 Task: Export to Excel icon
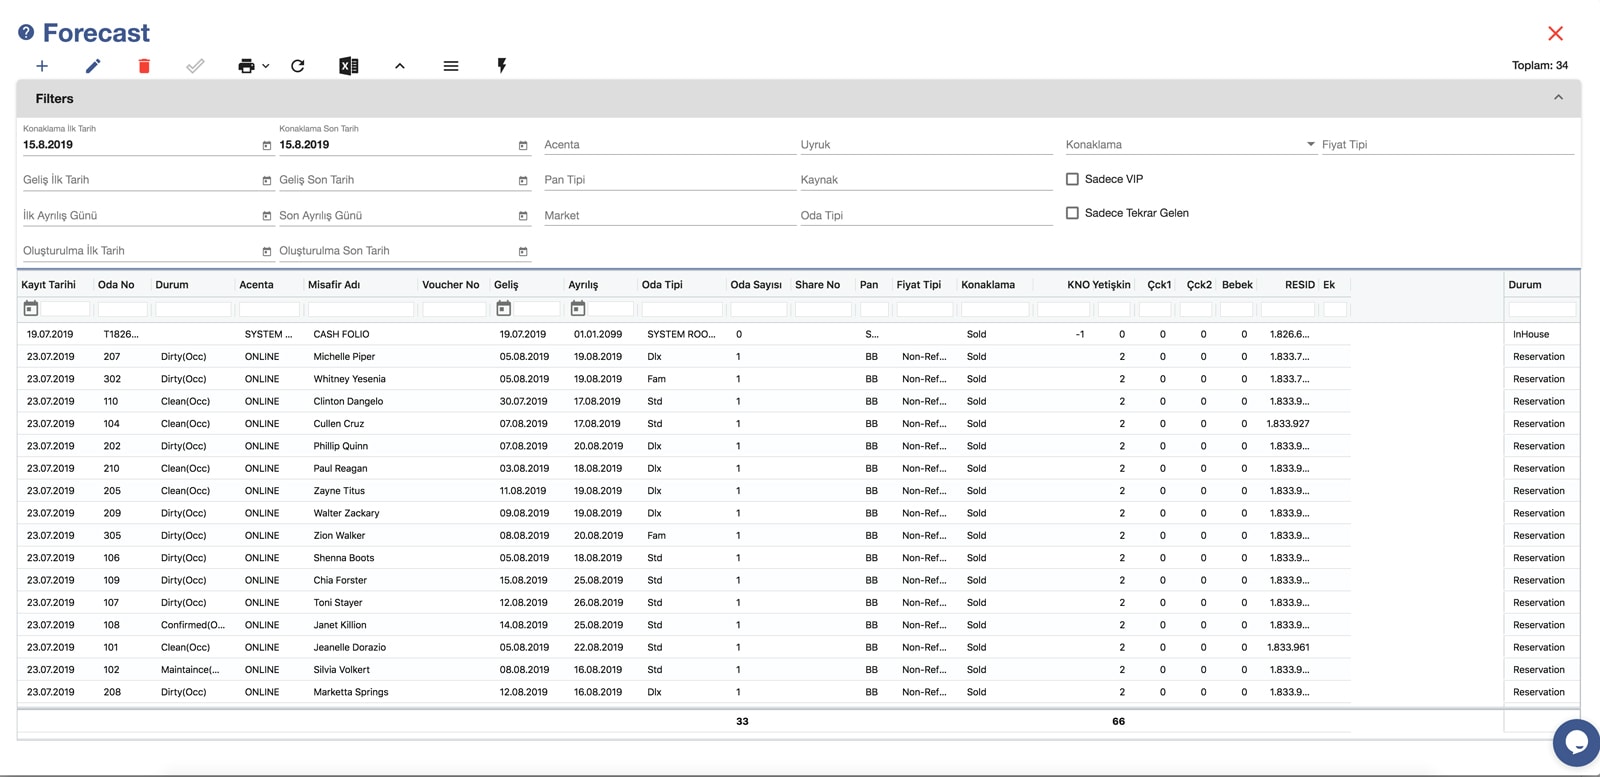[348, 66]
